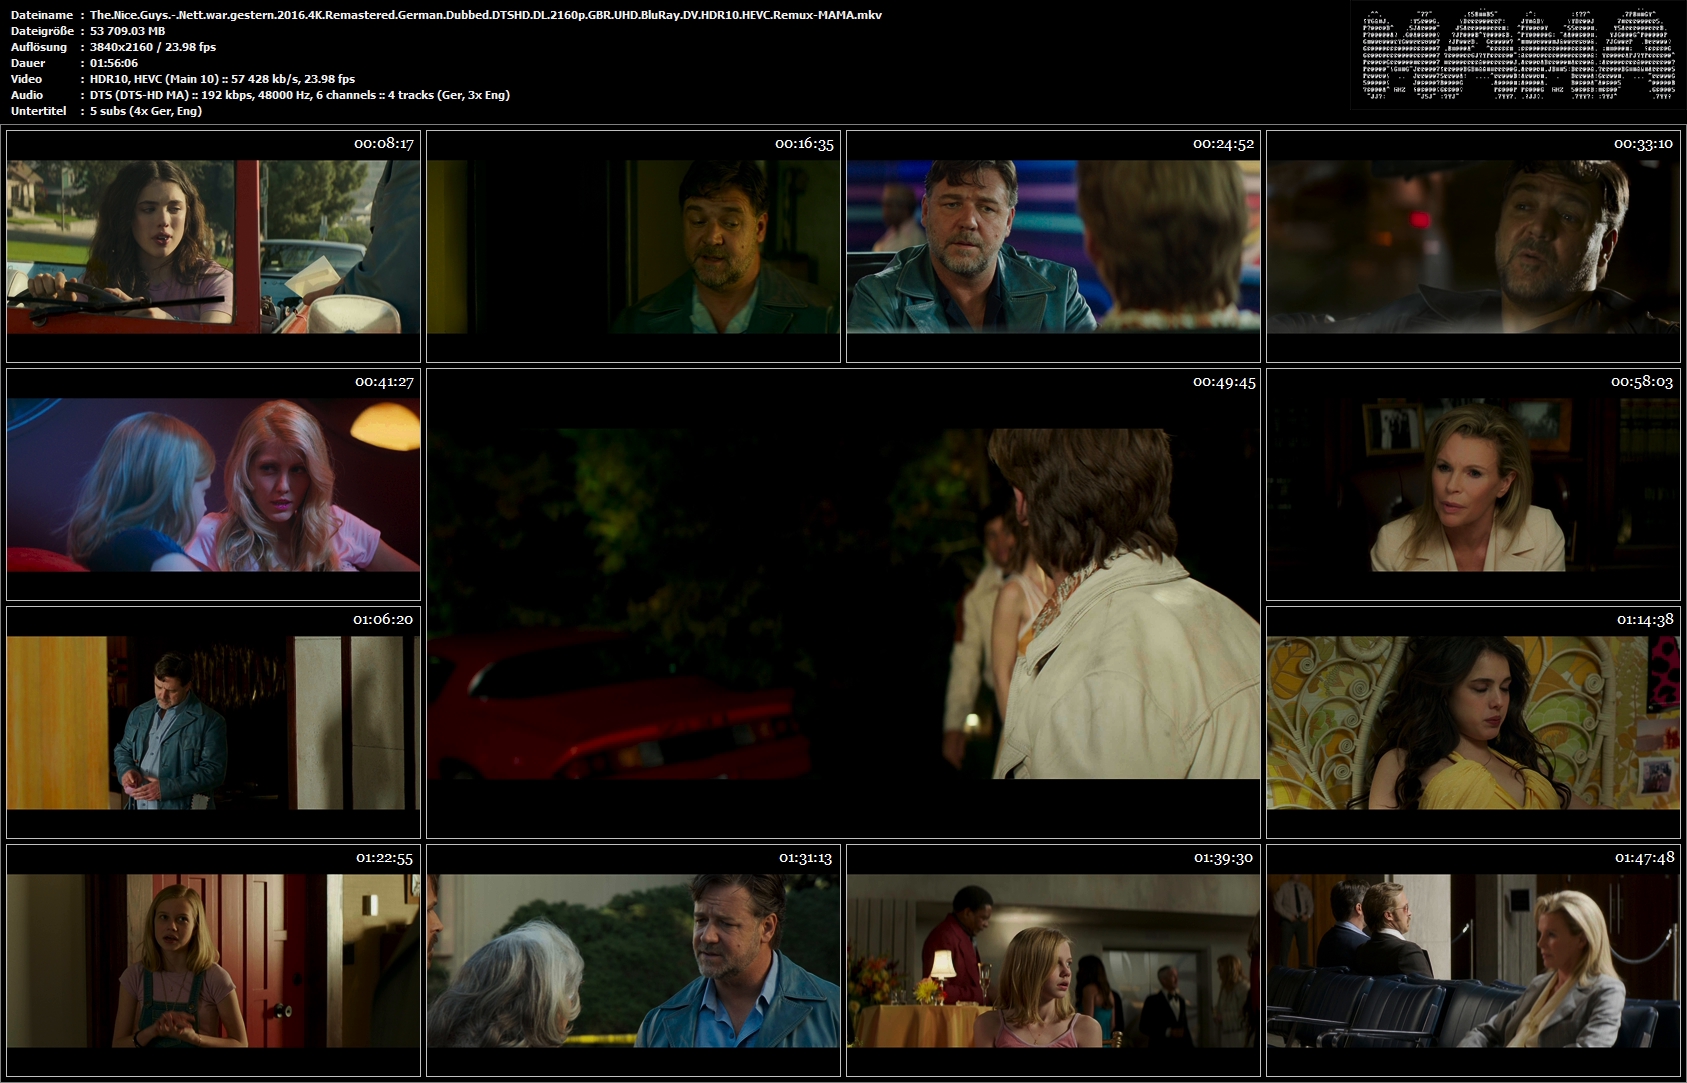Image resolution: width=1687 pixels, height=1083 pixels.
Task: Click the HDR10, HEVC video info line
Action: pos(222,79)
